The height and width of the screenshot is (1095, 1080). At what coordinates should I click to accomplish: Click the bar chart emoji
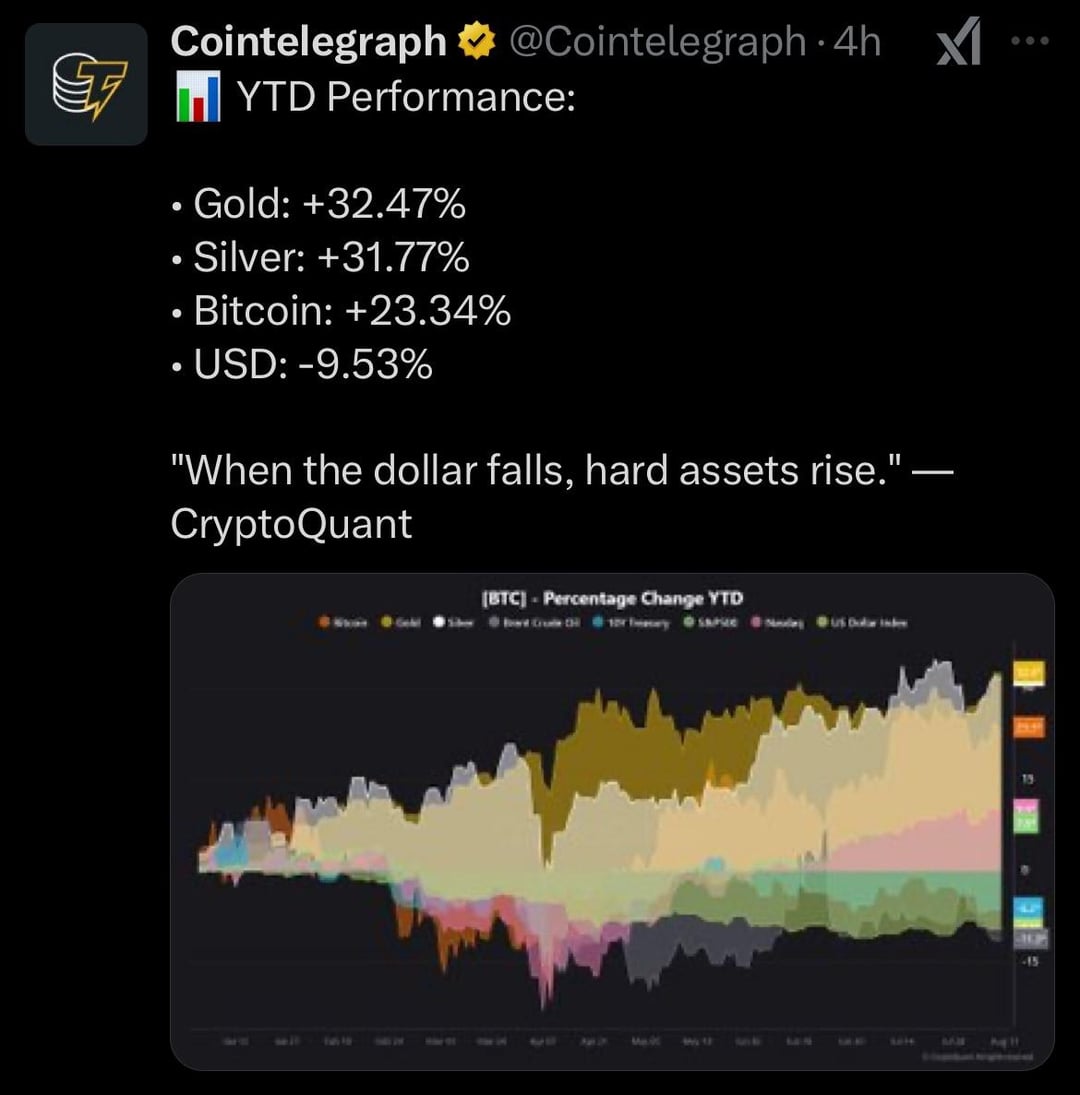click(x=198, y=96)
